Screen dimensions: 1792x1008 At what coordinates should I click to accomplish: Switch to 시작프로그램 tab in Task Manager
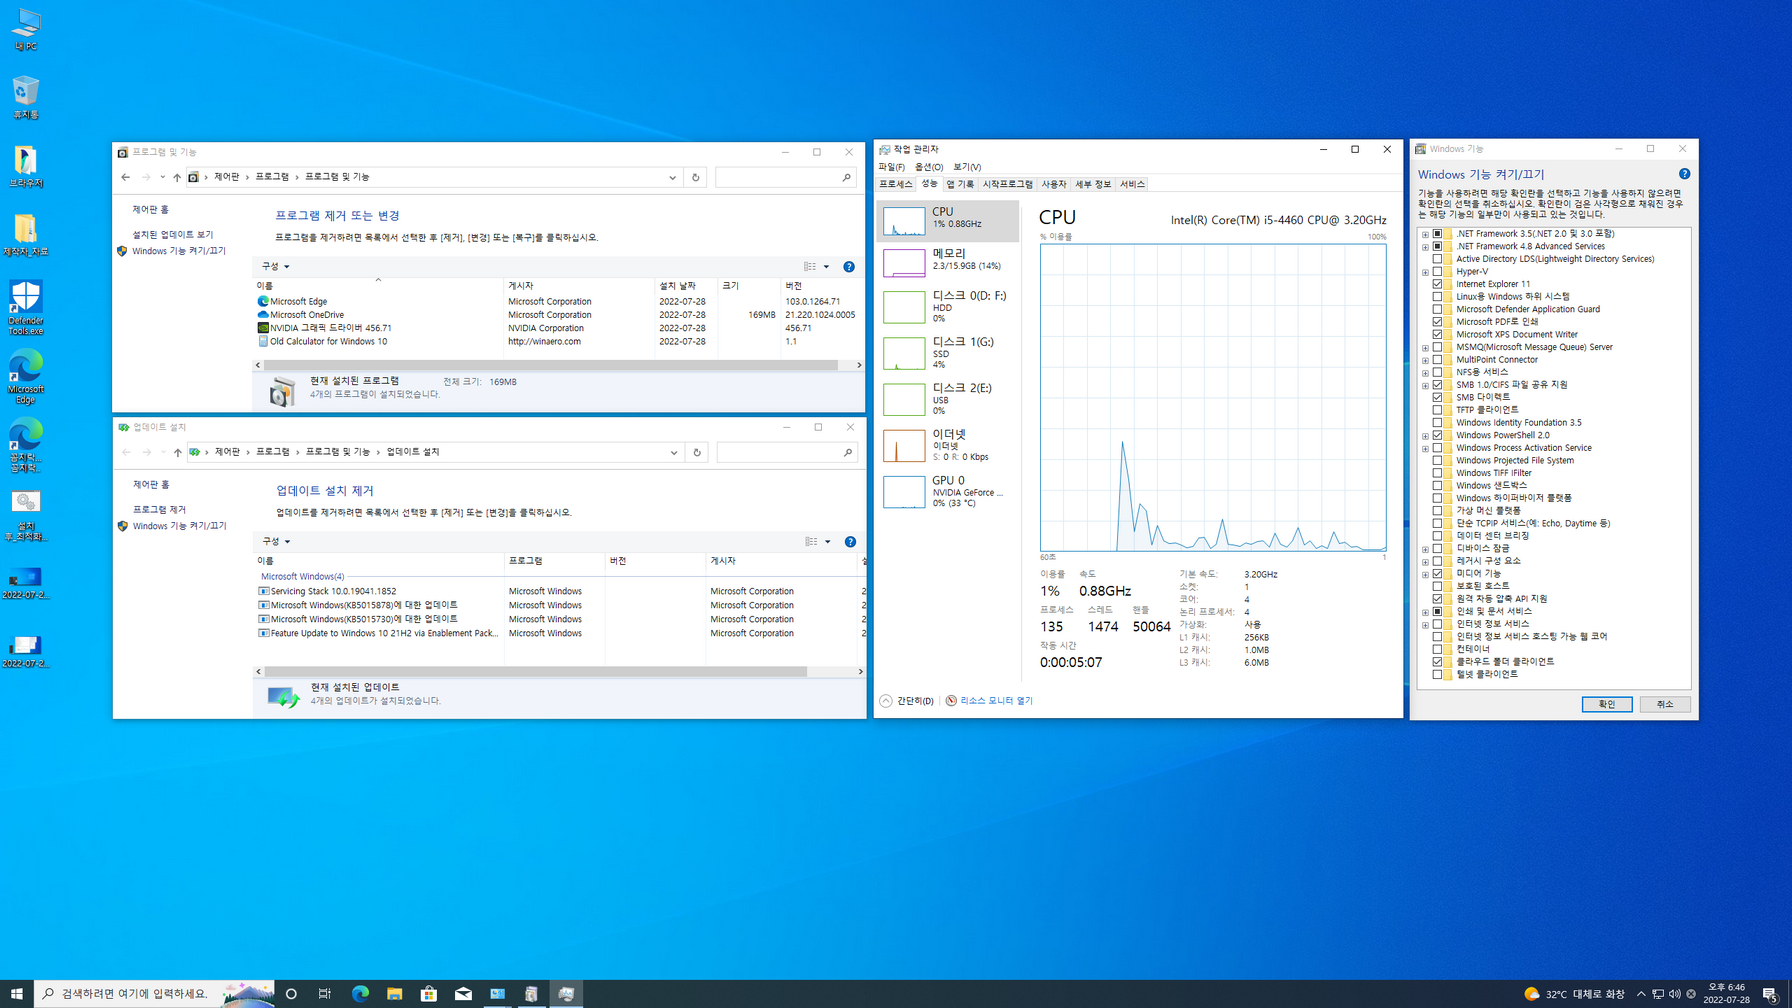[x=1007, y=184]
